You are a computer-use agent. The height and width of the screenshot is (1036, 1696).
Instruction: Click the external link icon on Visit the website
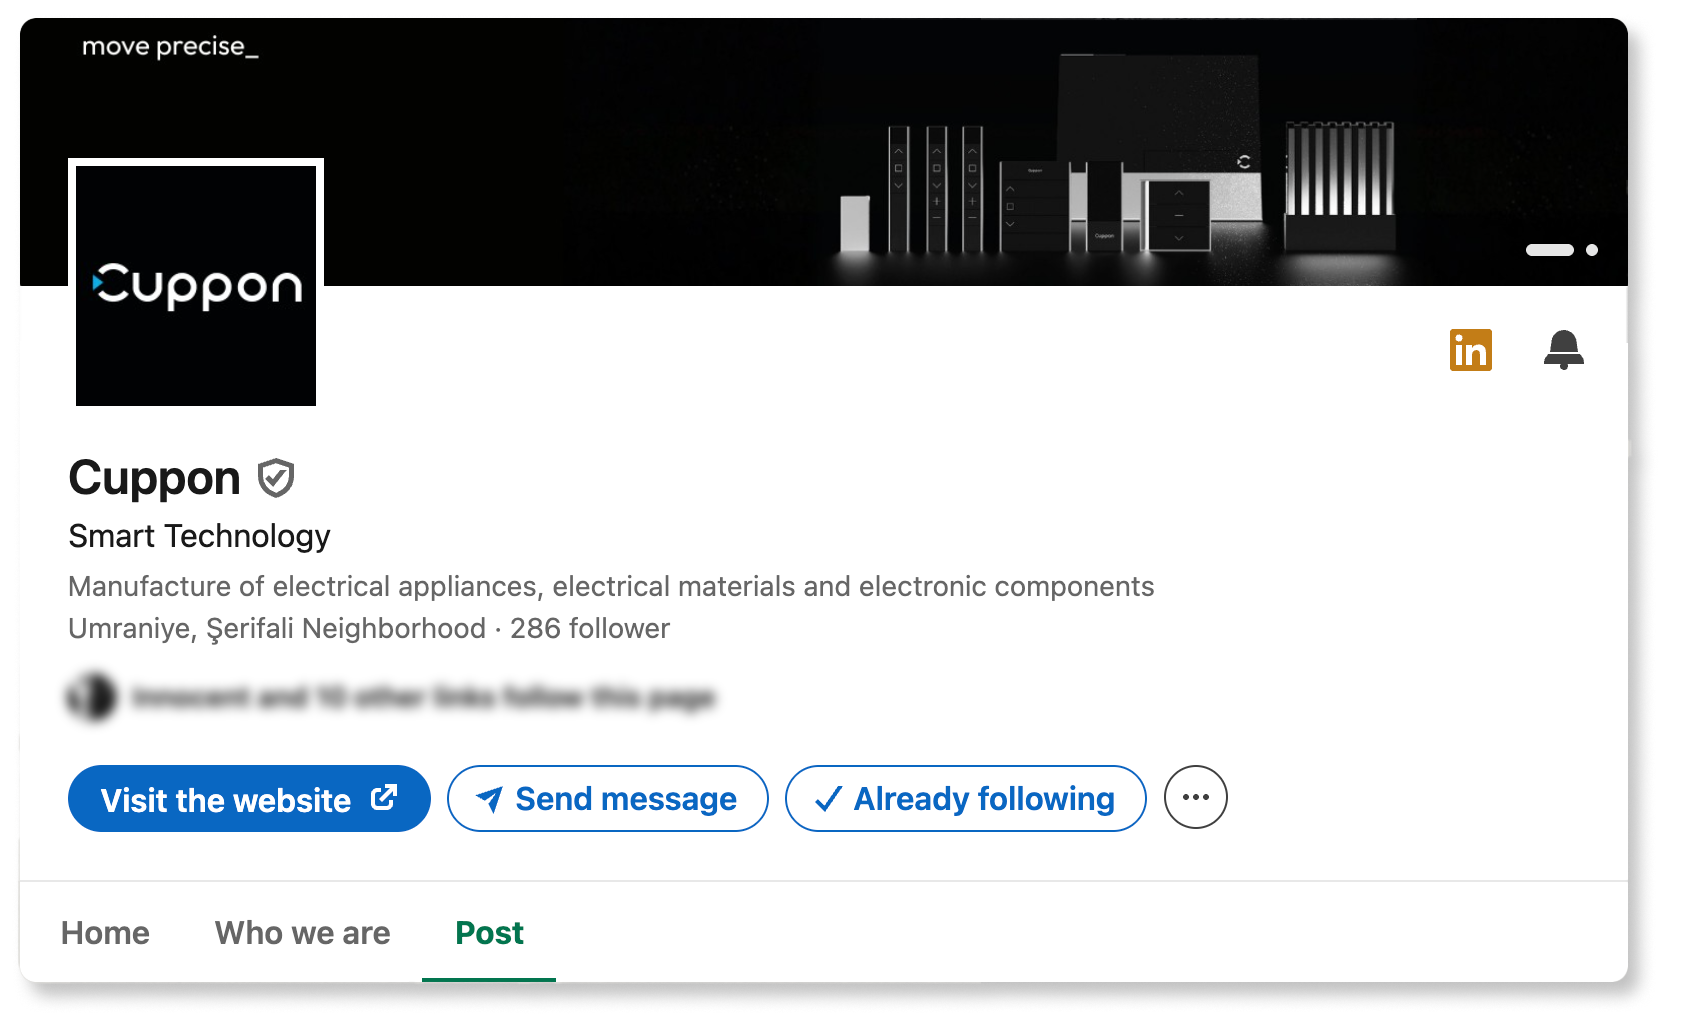(384, 798)
